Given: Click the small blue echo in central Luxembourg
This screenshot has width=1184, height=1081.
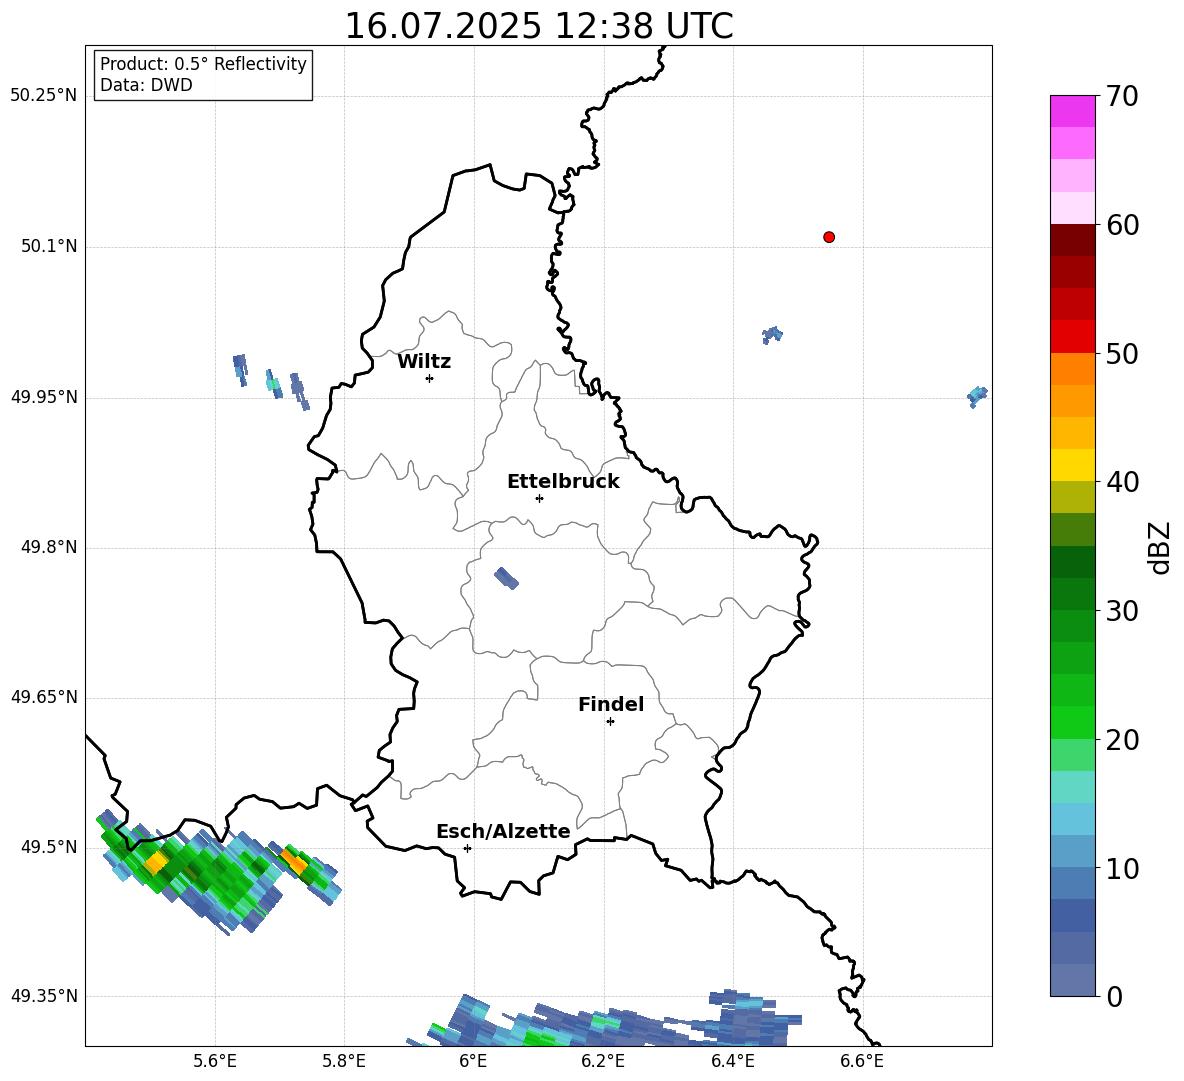Looking at the screenshot, I should click(x=507, y=578).
